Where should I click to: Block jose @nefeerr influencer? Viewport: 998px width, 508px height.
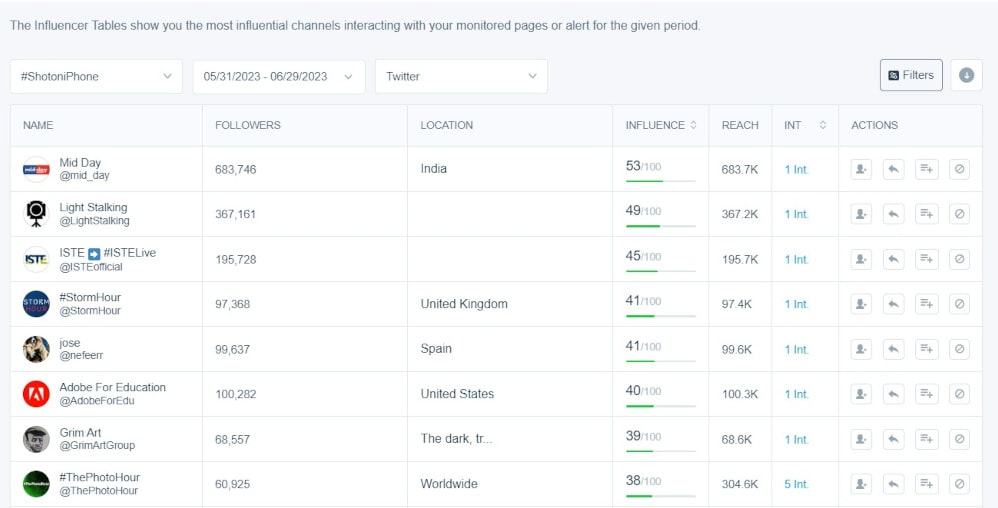[x=959, y=349]
